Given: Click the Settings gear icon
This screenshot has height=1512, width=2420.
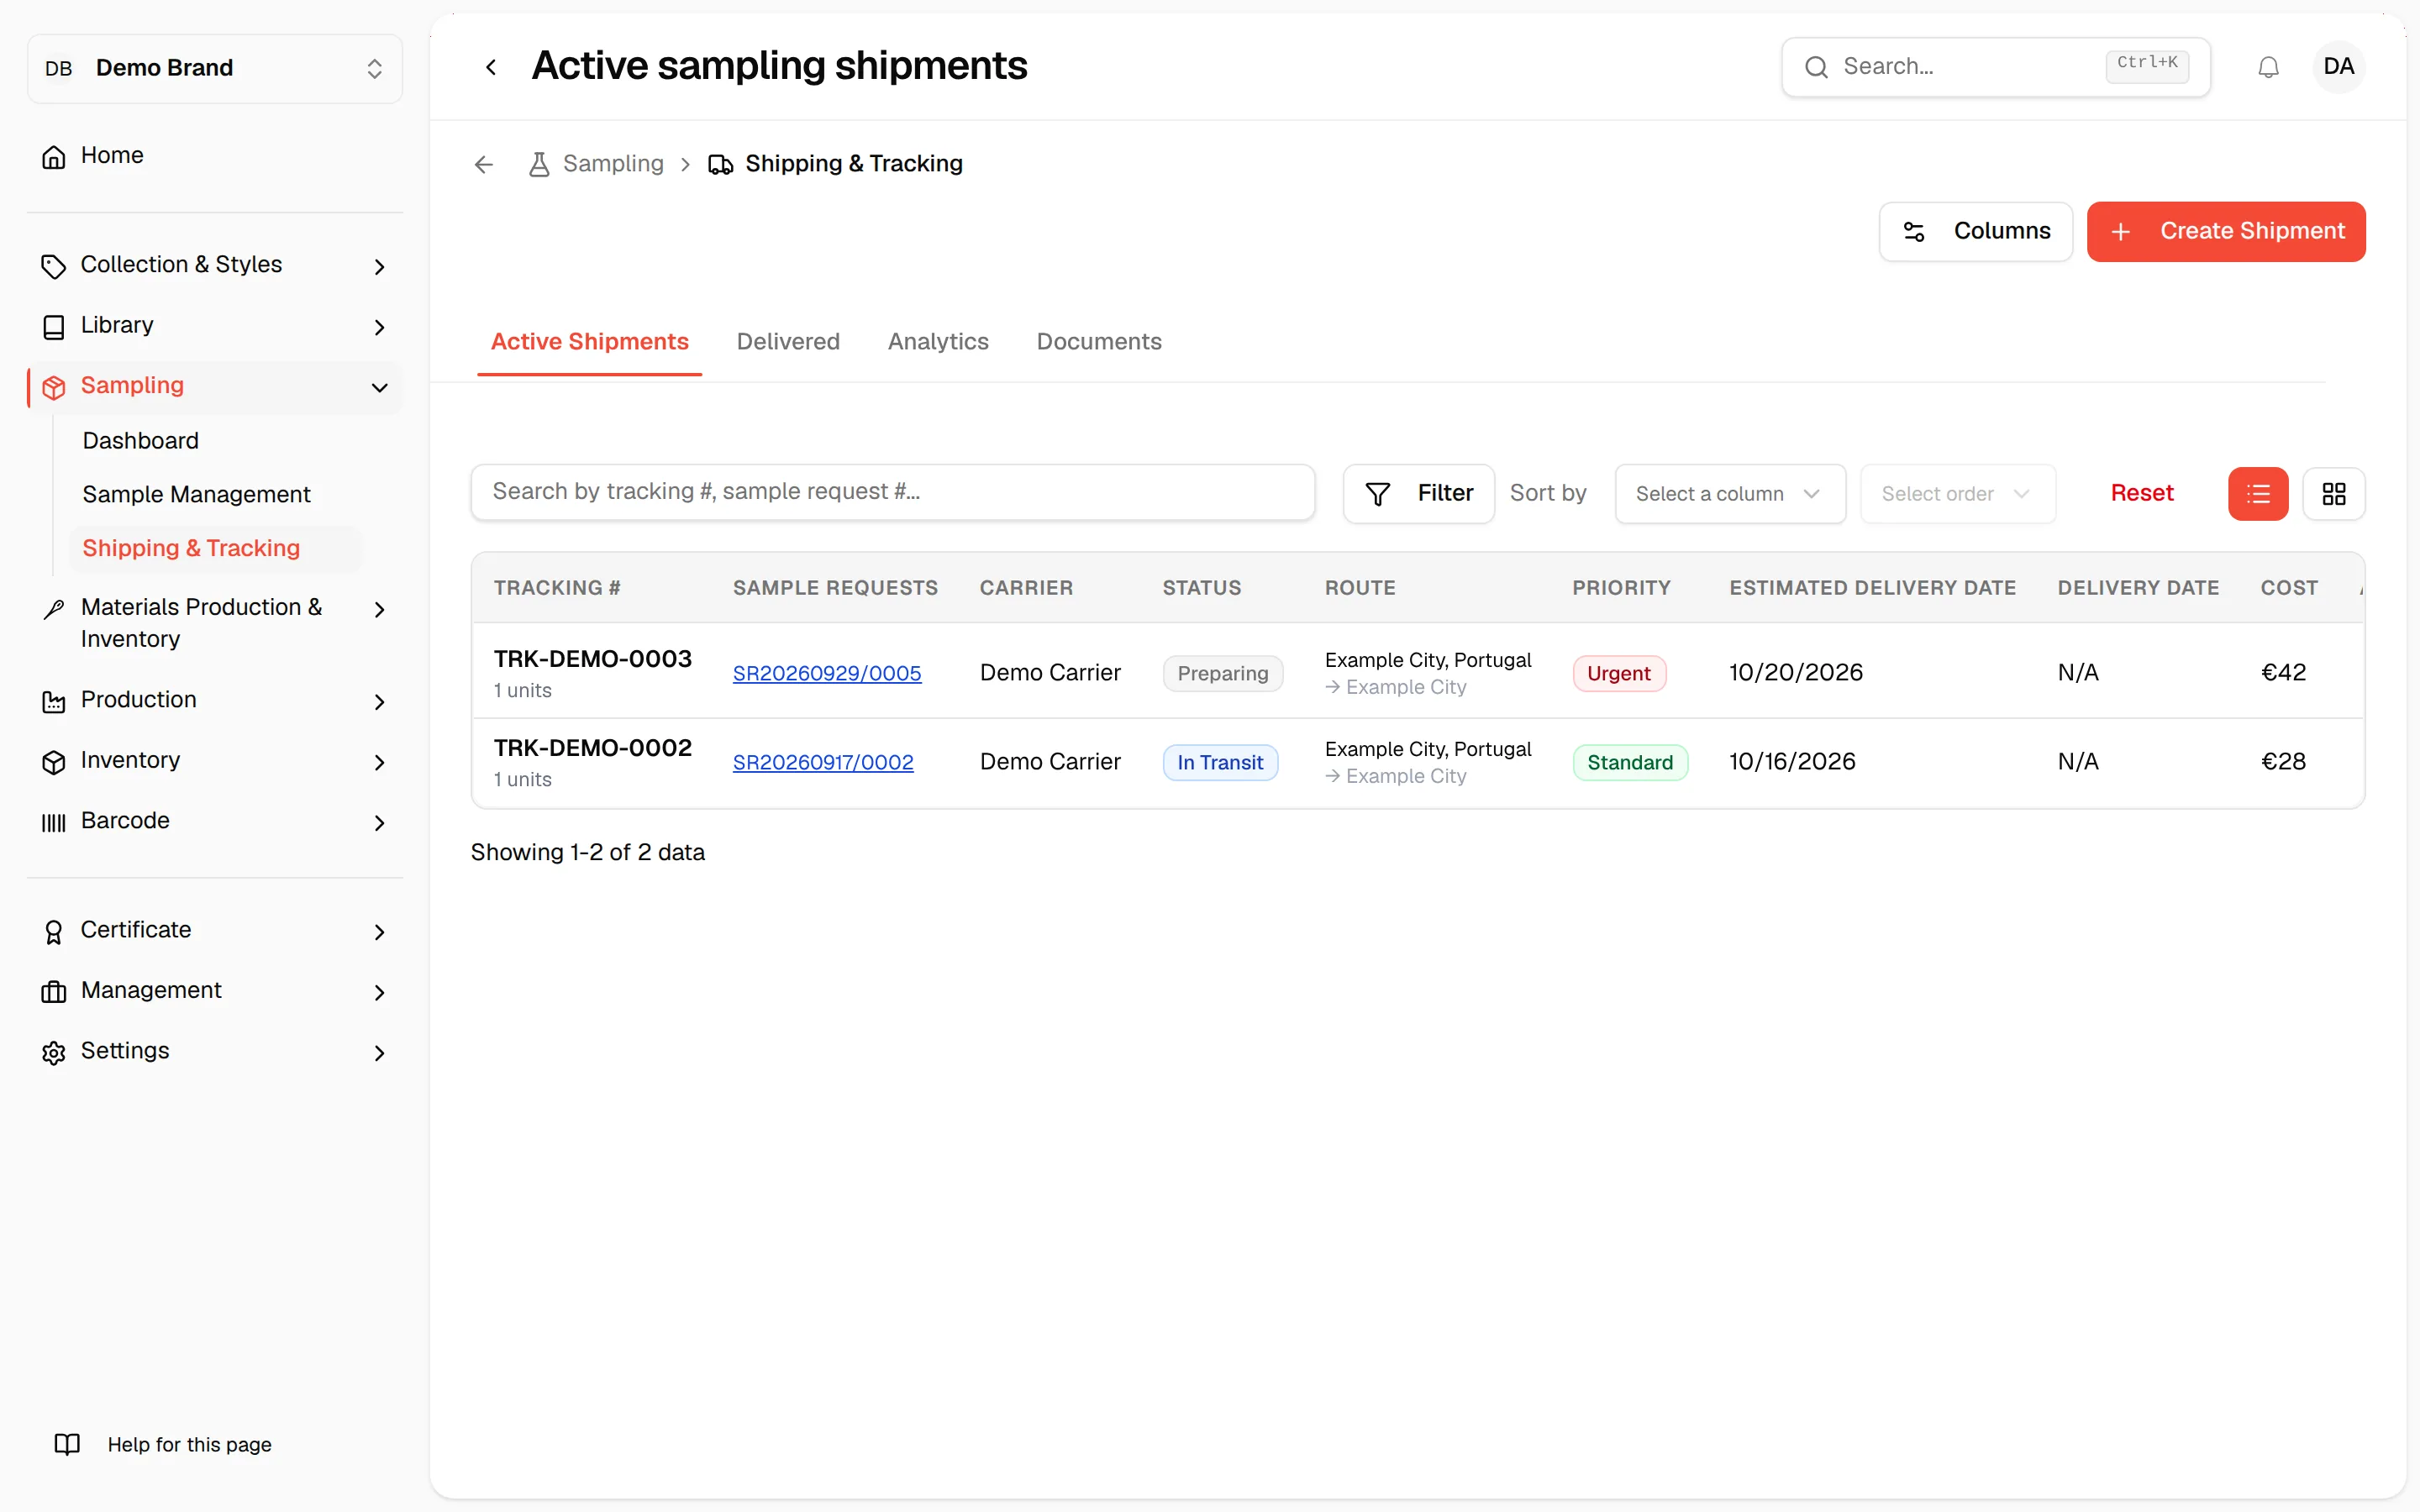Looking at the screenshot, I should (x=54, y=1052).
